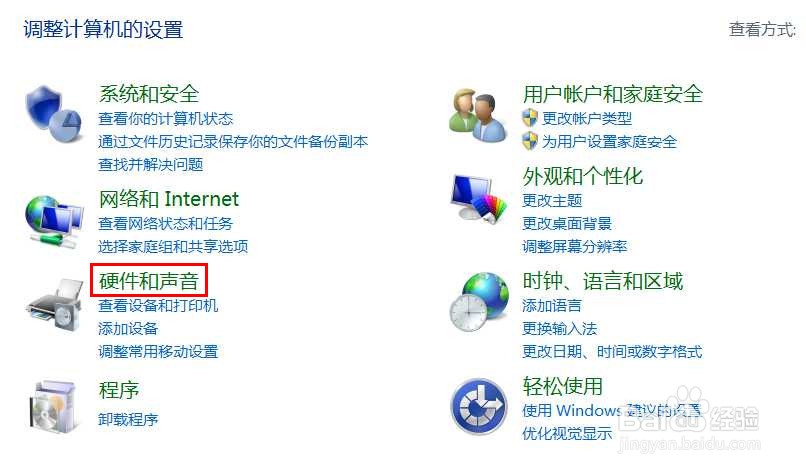Click the System and Security shield icon

tap(54, 114)
